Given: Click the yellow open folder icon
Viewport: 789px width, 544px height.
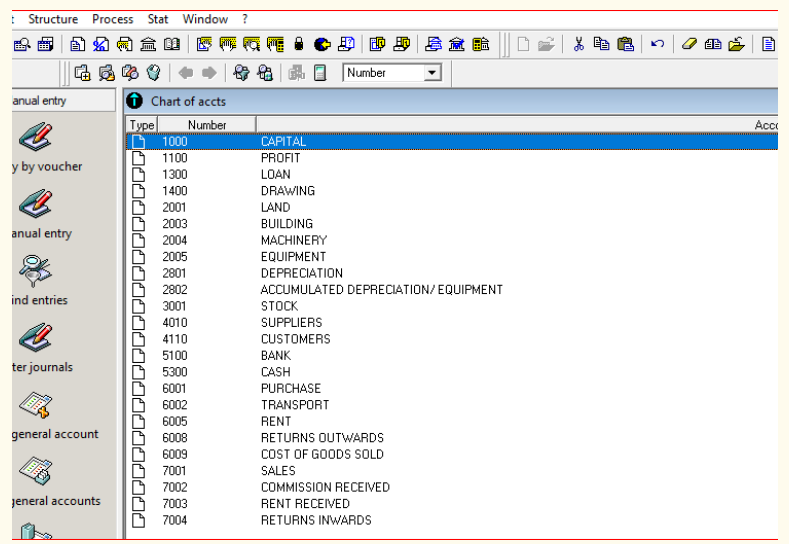Looking at the screenshot, I should click(736, 44).
